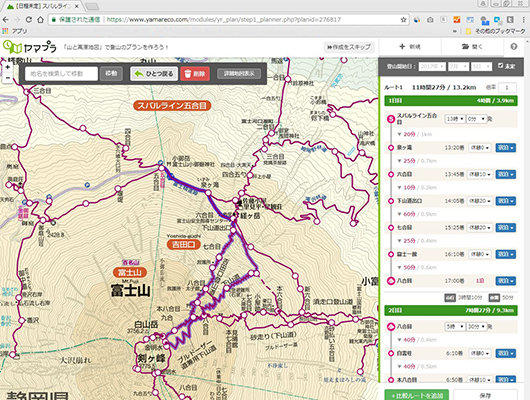530x400 pixels.
Task: Click 詳細地図表示 button
Action: 239,73
